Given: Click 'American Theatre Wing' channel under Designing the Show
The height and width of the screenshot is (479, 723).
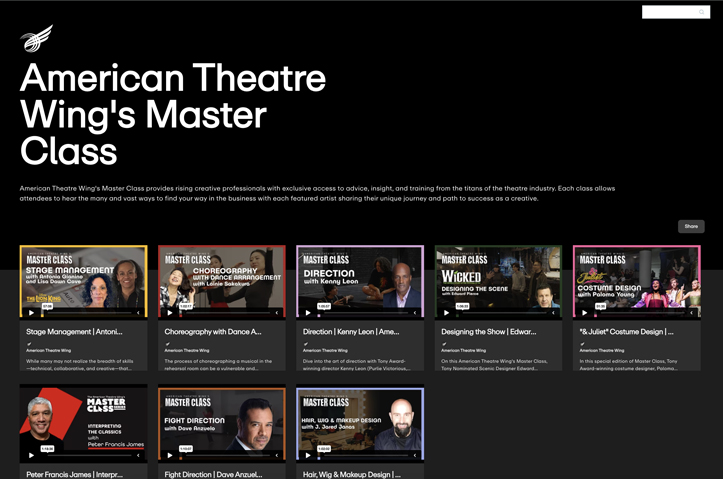Looking at the screenshot, I should (x=463, y=350).
